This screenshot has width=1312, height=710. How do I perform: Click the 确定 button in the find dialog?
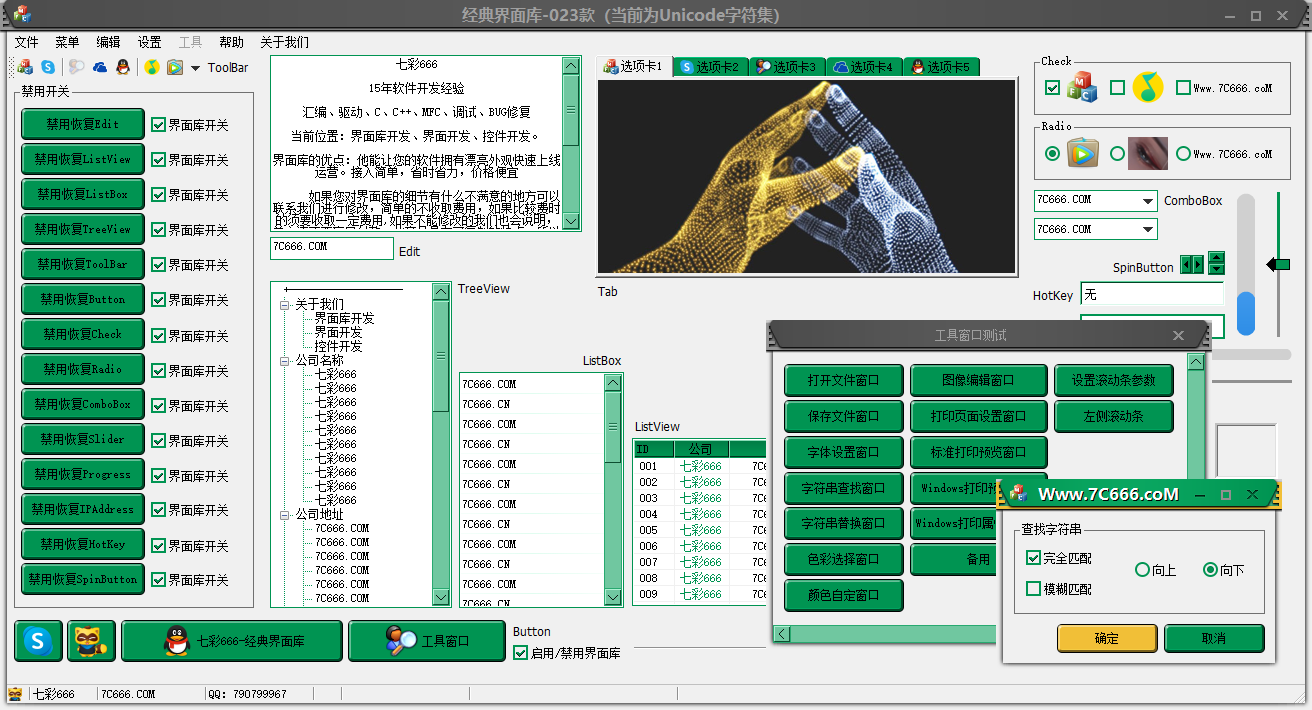(1107, 638)
